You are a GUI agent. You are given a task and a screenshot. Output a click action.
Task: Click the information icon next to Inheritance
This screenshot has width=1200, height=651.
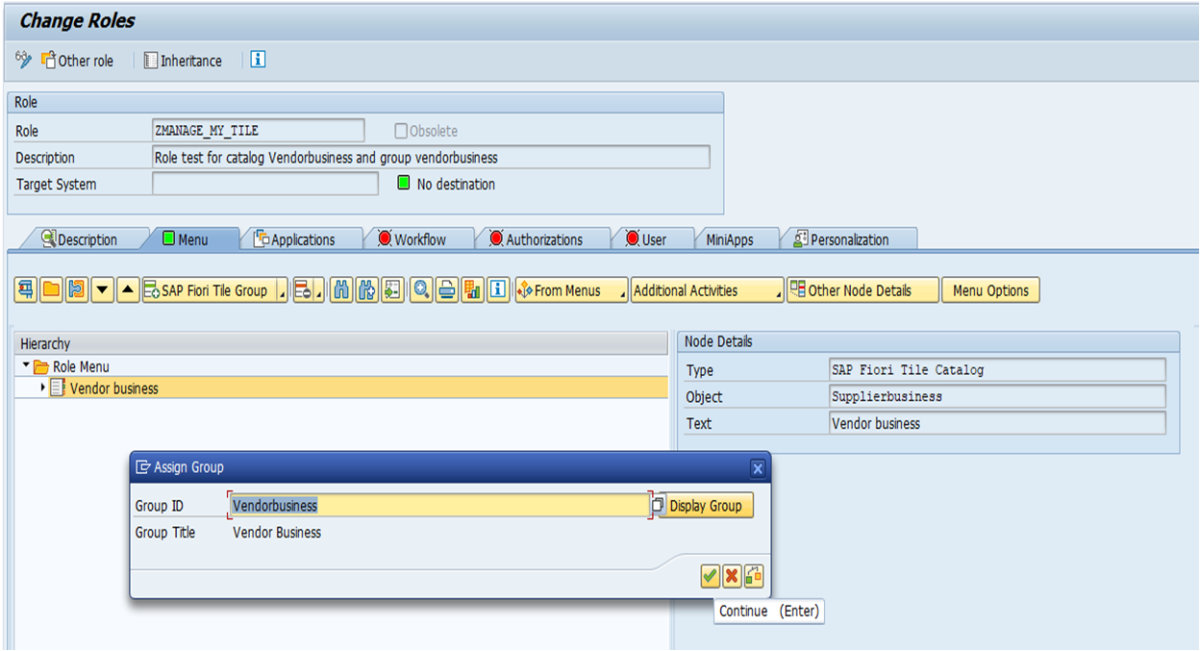pyautogui.click(x=257, y=60)
